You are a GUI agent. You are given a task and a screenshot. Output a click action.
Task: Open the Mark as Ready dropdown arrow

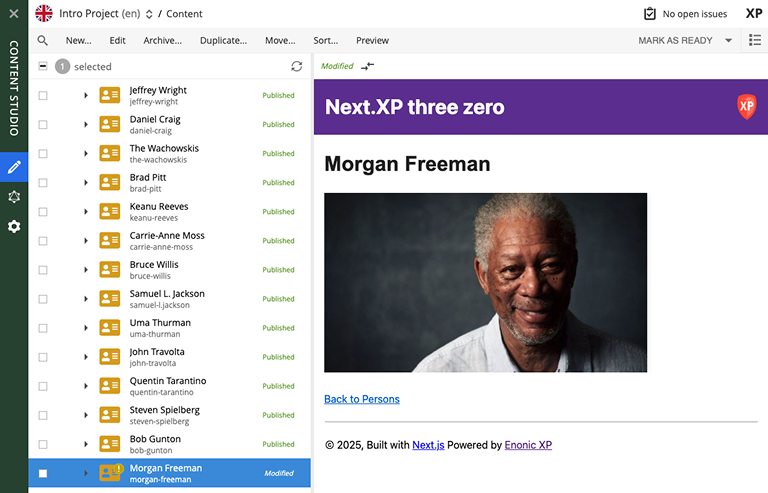728,41
